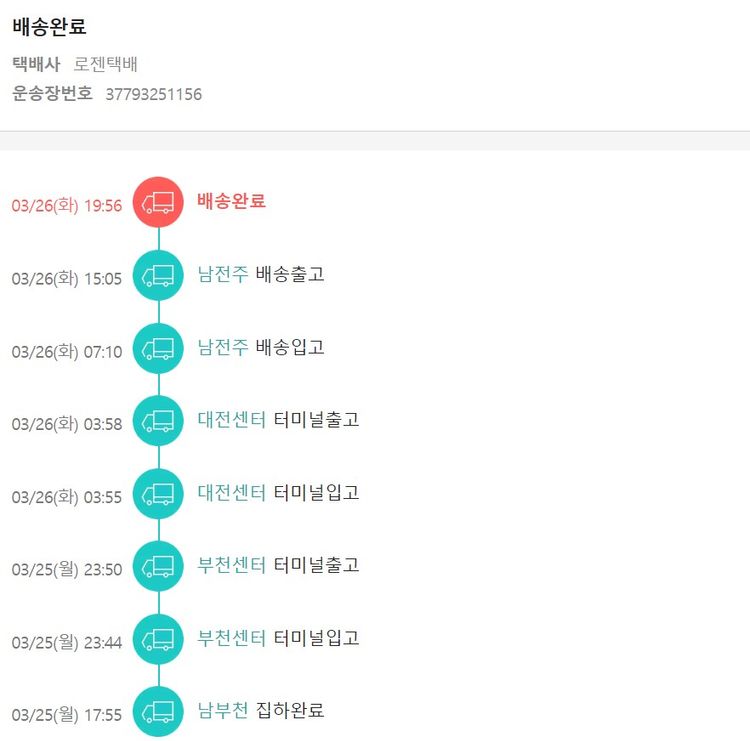Click the red 배송완료 status text

tap(232, 201)
